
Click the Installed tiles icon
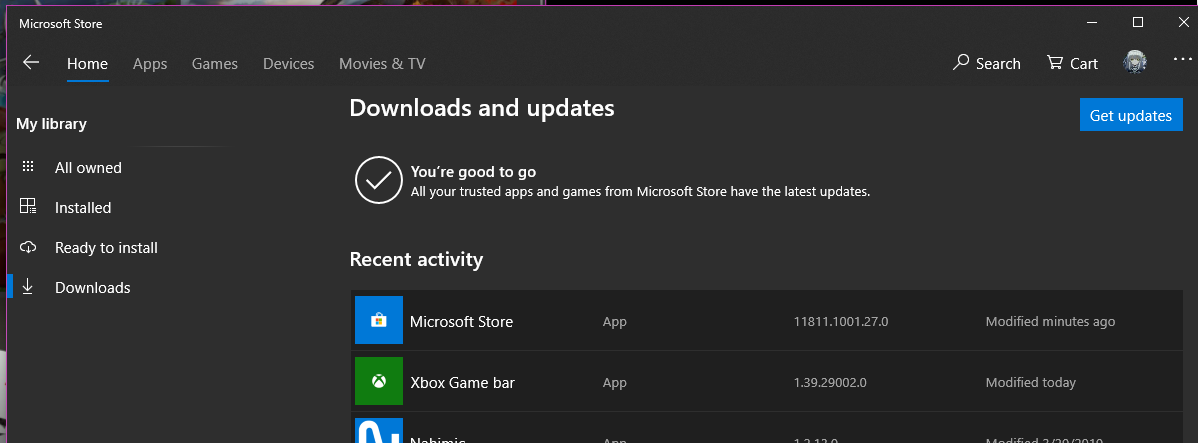pyautogui.click(x=28, y=206)
